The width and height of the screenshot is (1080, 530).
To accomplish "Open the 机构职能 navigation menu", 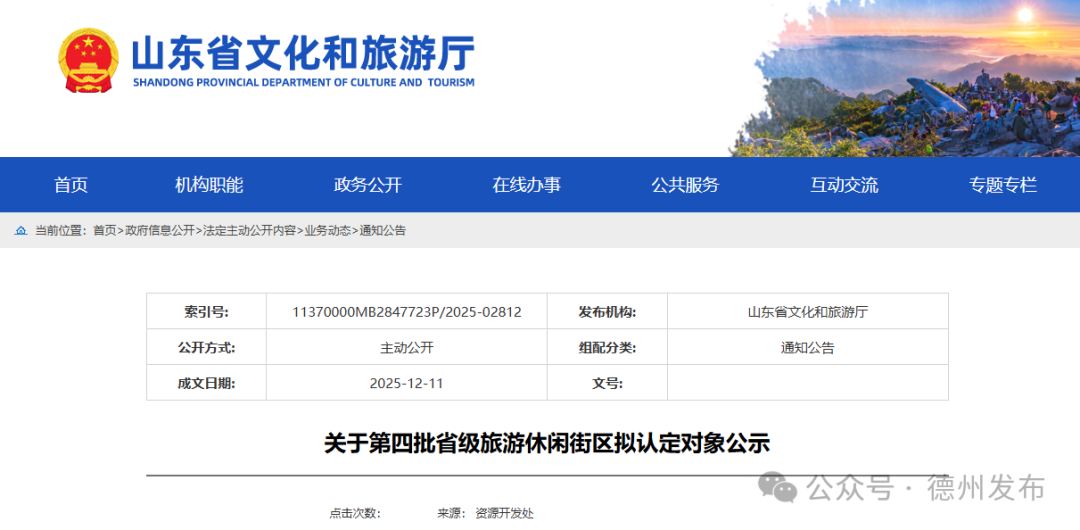I will 209,185.
